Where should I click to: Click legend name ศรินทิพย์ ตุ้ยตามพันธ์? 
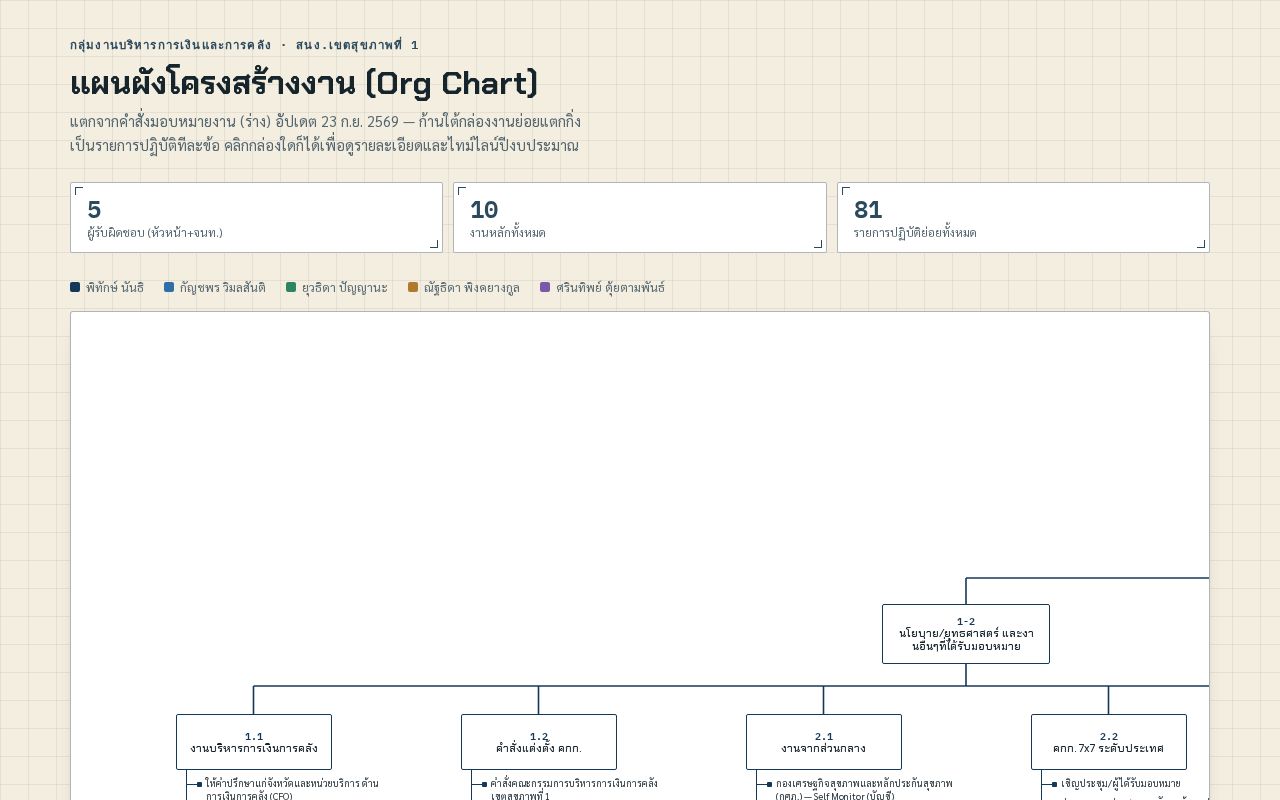click(610, 288)
